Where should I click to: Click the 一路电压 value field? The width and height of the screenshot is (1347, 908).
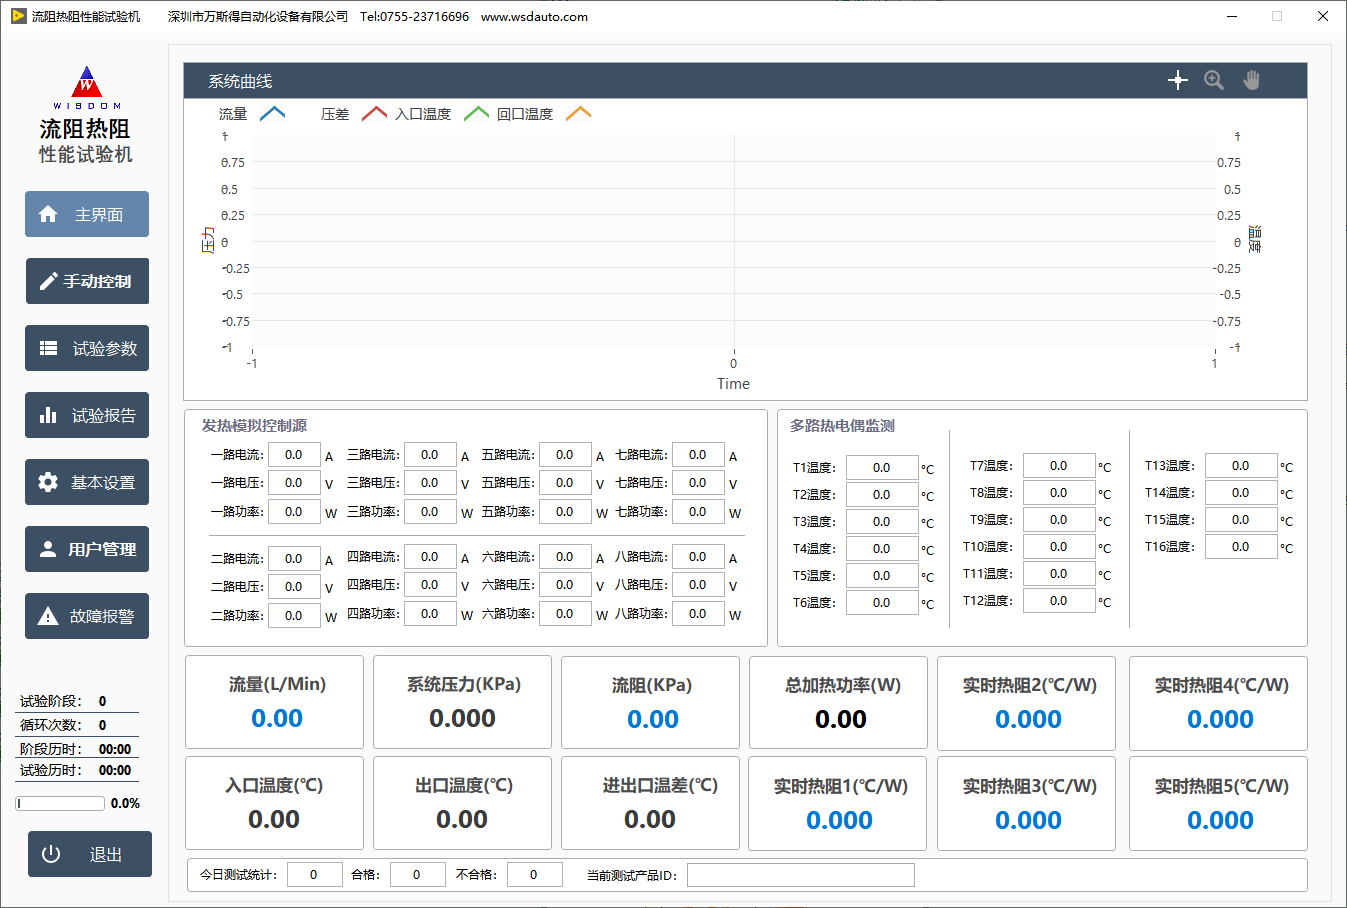(x=294, y=483)
